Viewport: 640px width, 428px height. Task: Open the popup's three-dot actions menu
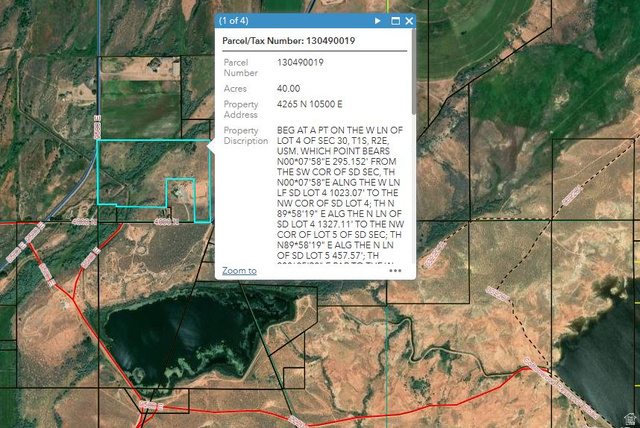[x=396, y=270]
